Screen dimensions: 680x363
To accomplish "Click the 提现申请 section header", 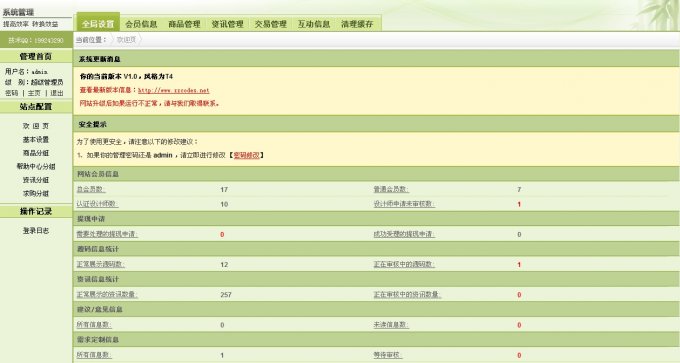I will [376, 219].
